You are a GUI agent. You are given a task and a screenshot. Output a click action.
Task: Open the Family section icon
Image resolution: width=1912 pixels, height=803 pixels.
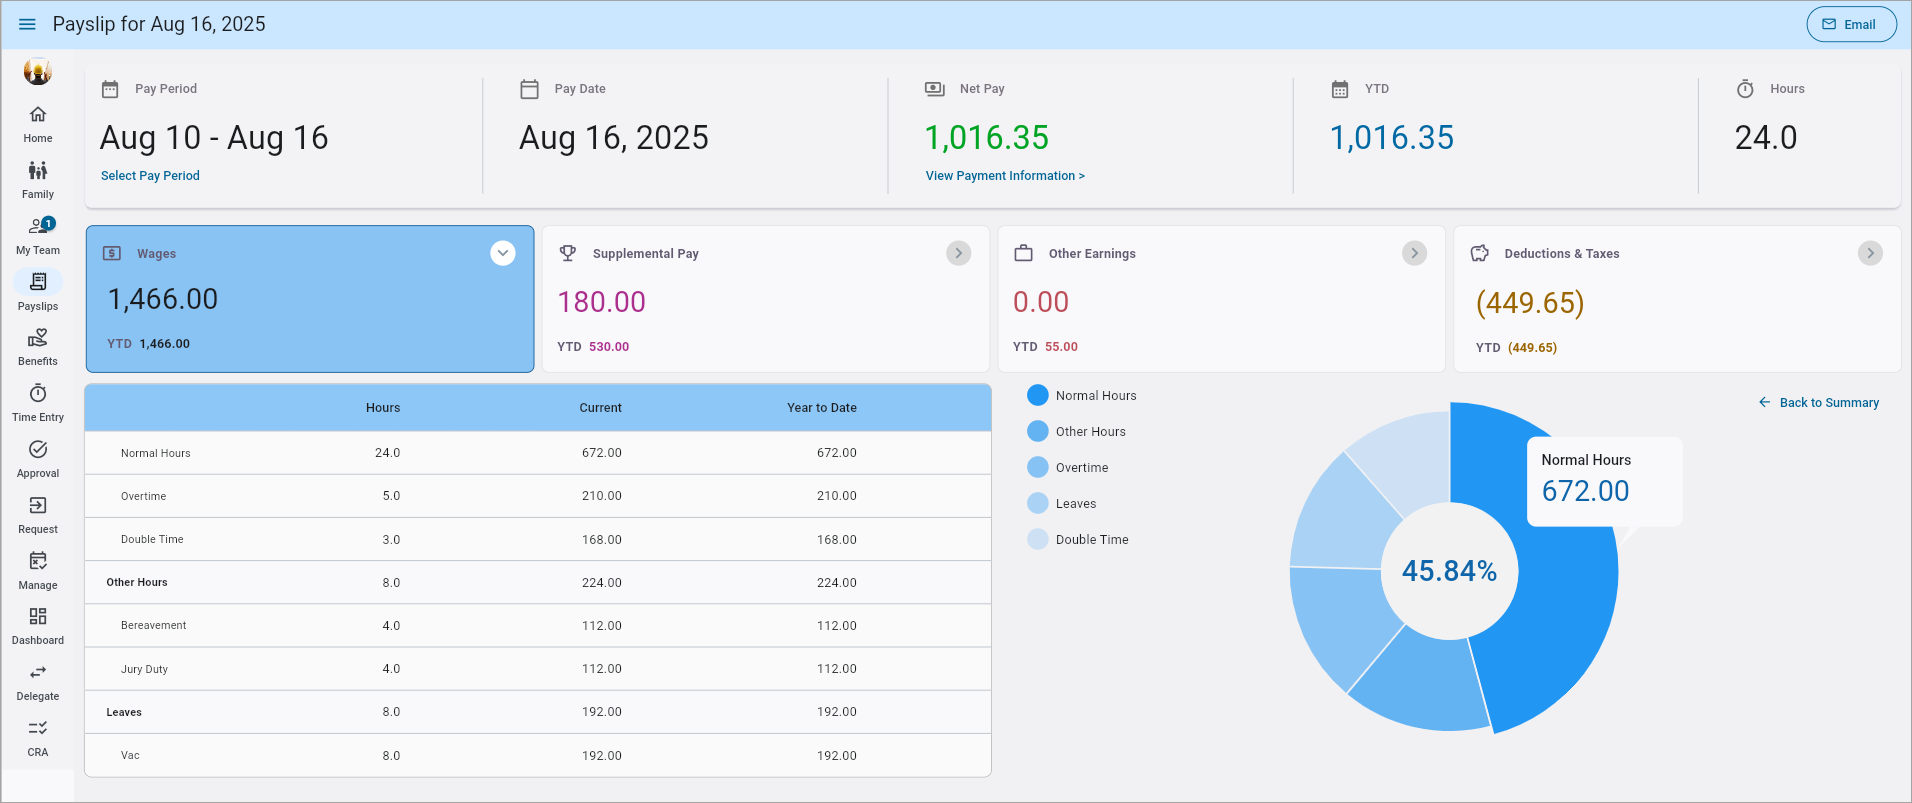38,171
